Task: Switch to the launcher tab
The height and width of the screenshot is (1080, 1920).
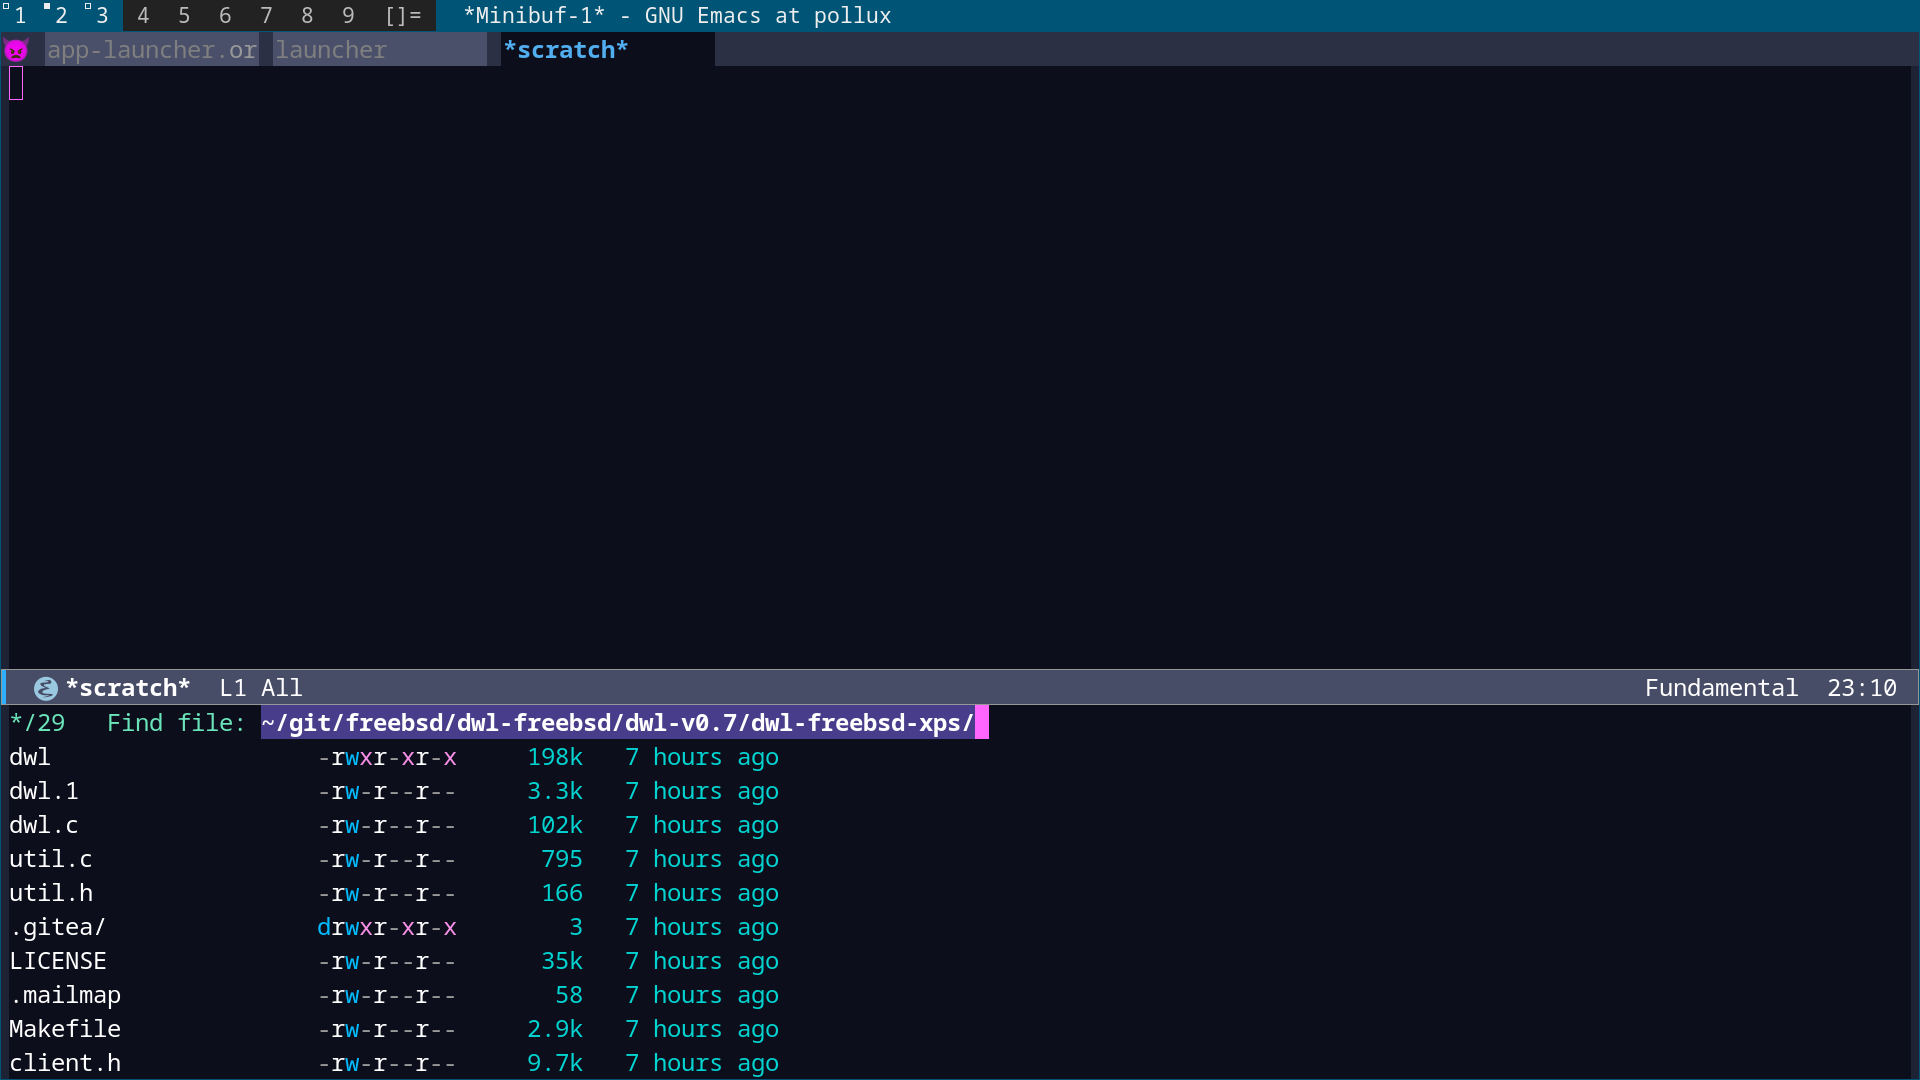Action: pyautogui.click(x=331, y=49)
